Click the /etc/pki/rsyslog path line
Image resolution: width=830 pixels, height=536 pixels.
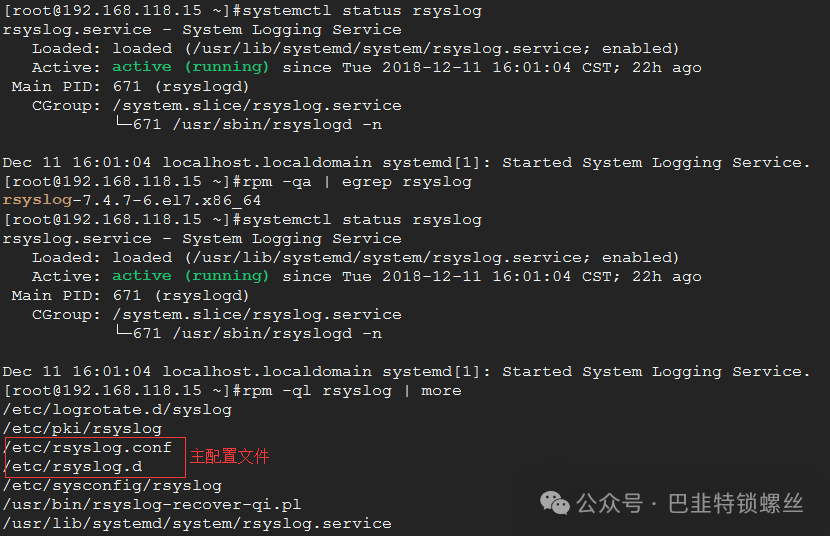click(x=83, y=429)
